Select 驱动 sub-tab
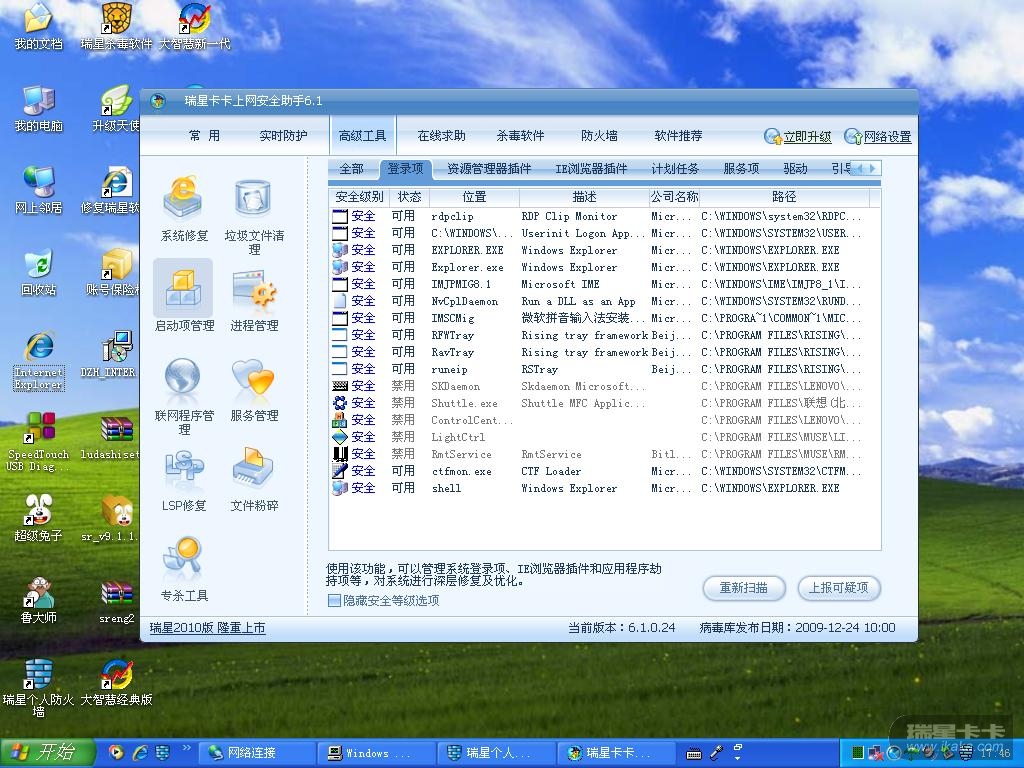Screen dimensions: 1024x768 click(x=795, y=168)
